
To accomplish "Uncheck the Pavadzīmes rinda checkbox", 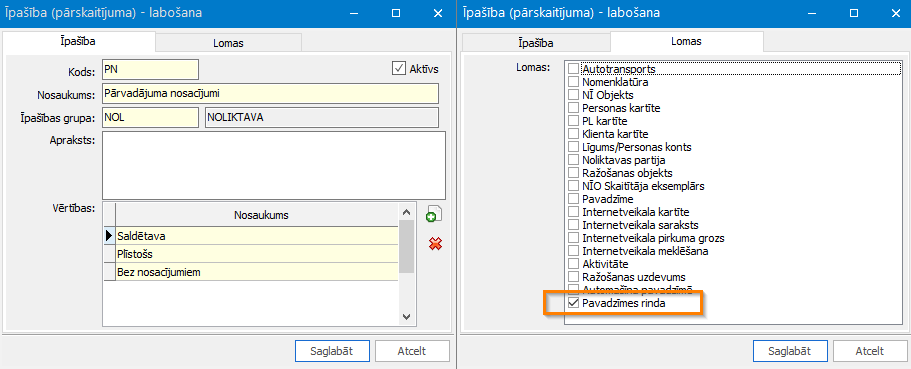I will [x=573, y=303].
